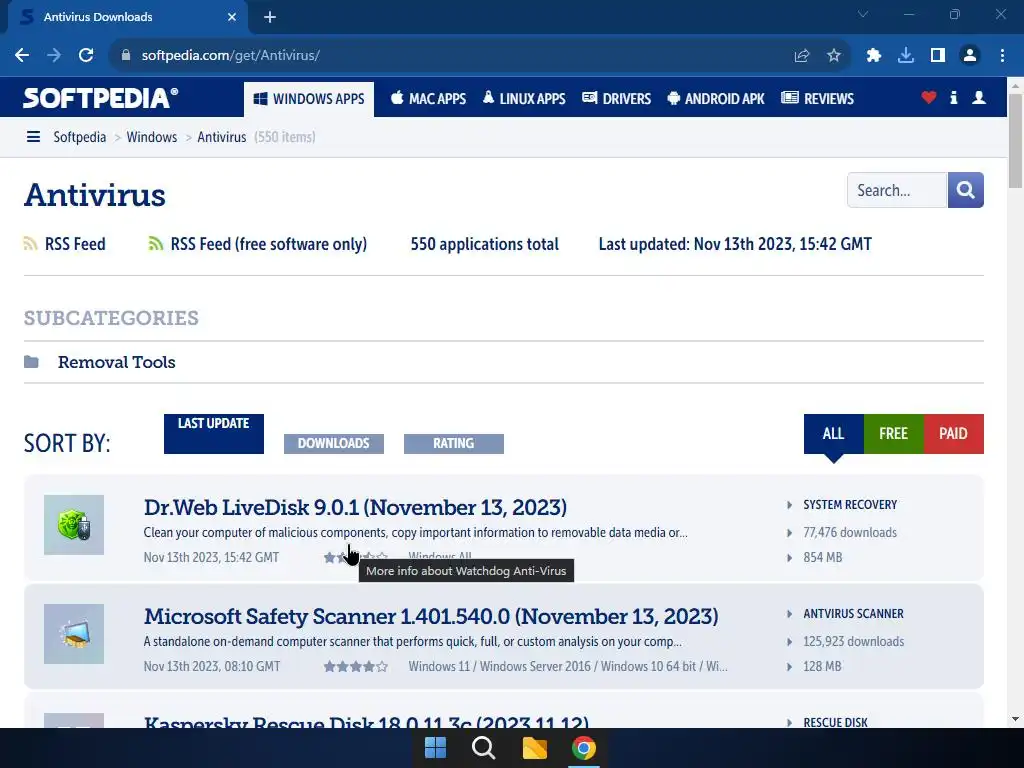Image resolution: width=1024 pixels, height=768 pixels.
Task: Click the ANTVIRUS SCANNER category link
Action: coord(853,614)
